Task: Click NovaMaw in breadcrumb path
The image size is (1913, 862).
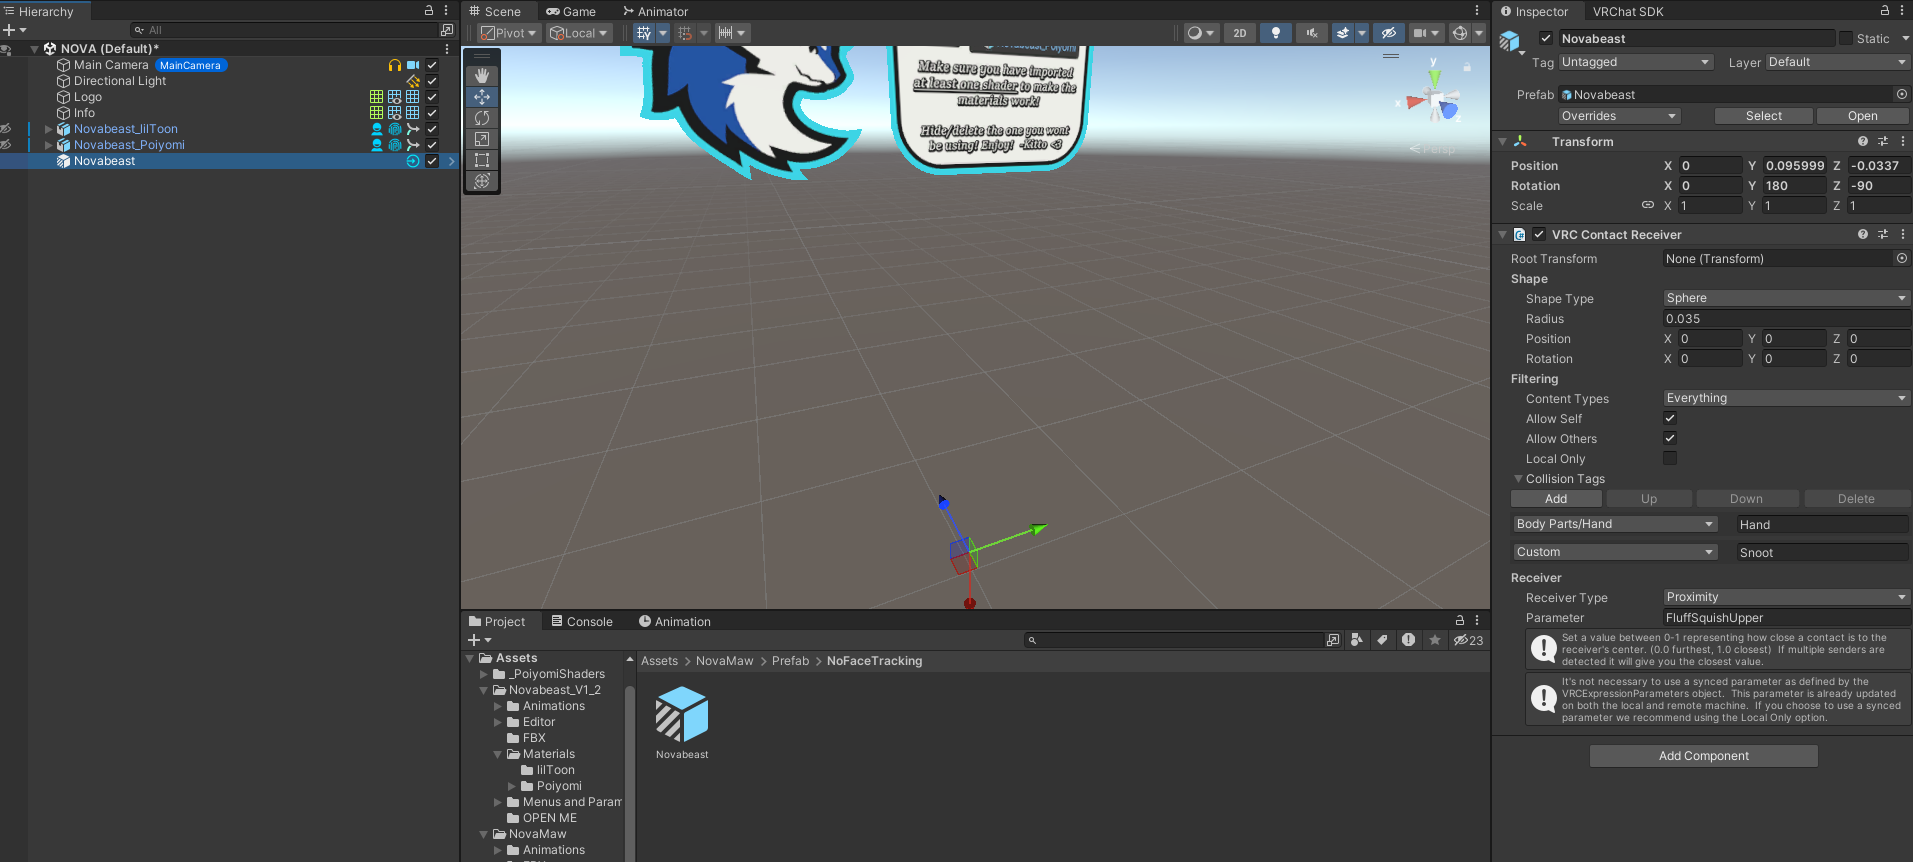Action: [x=724, y=661]
